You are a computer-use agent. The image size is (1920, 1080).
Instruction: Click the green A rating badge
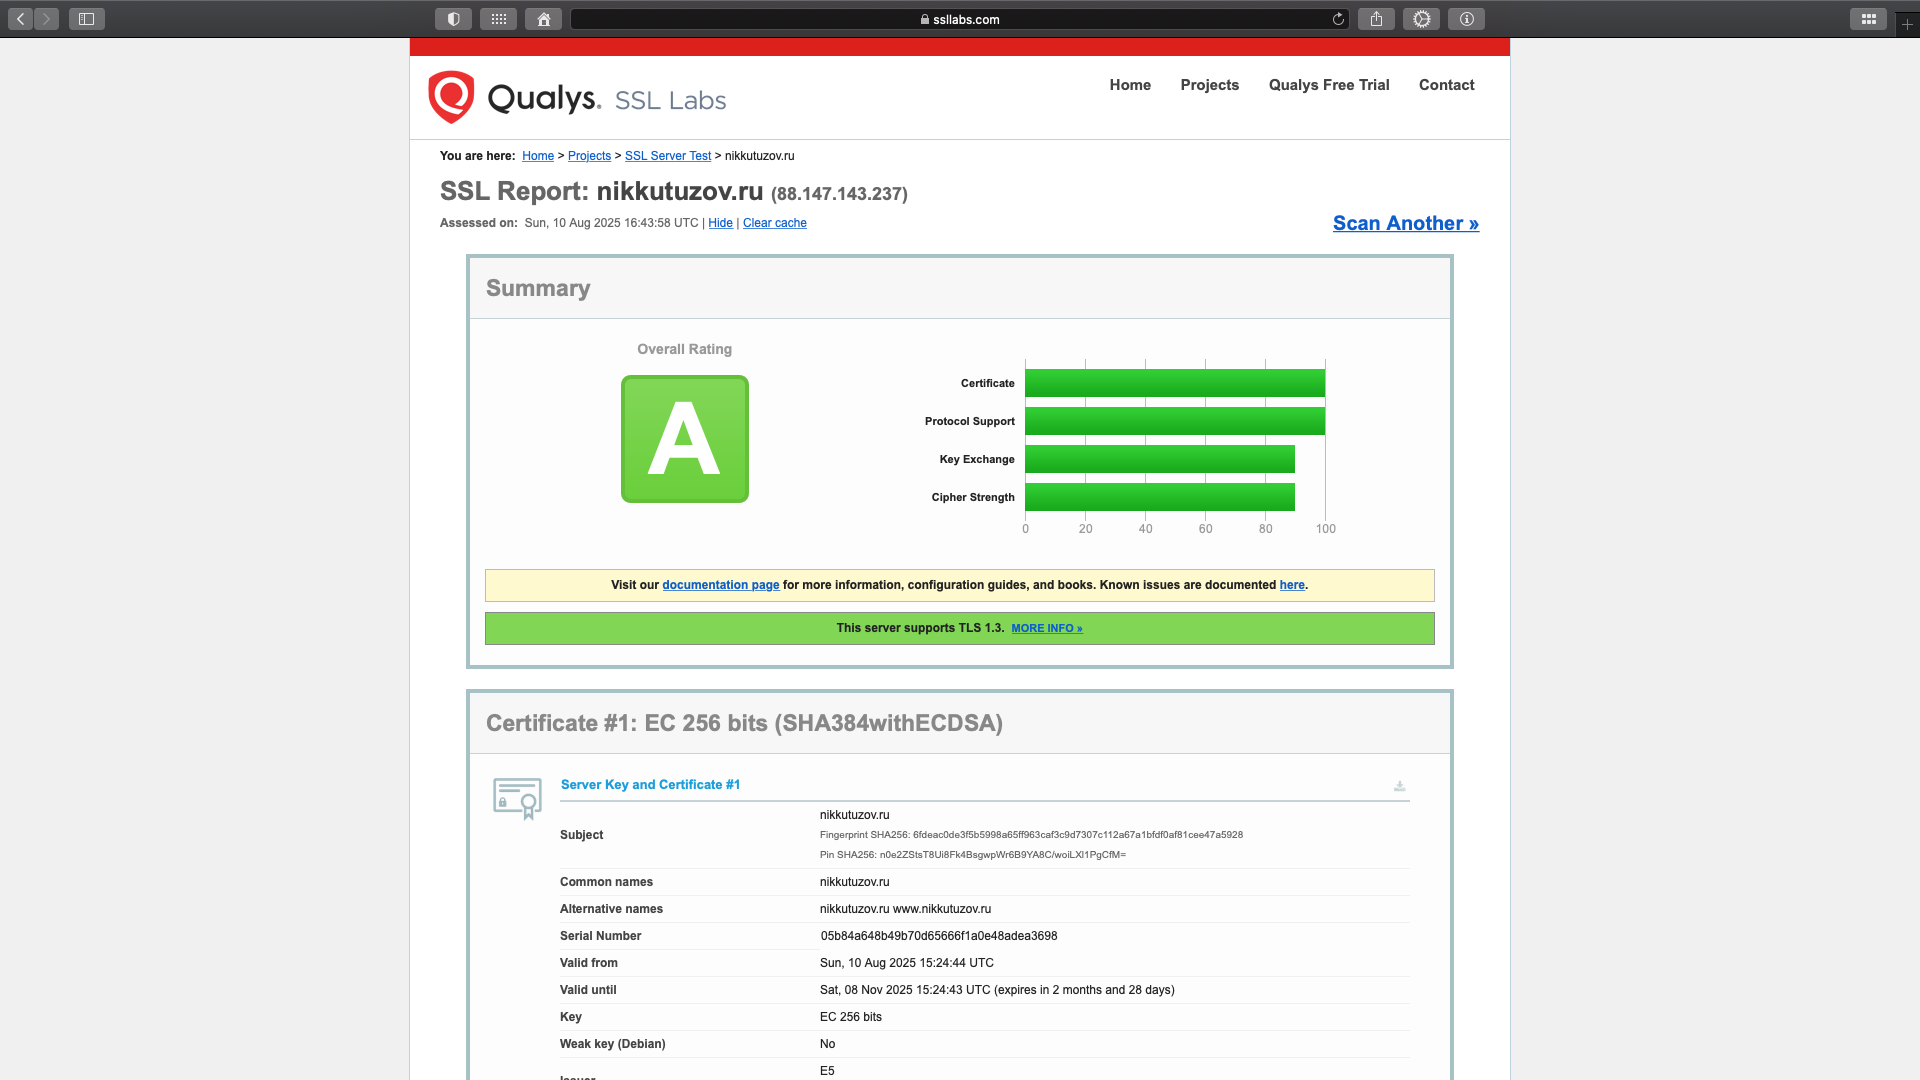point(685,439)
